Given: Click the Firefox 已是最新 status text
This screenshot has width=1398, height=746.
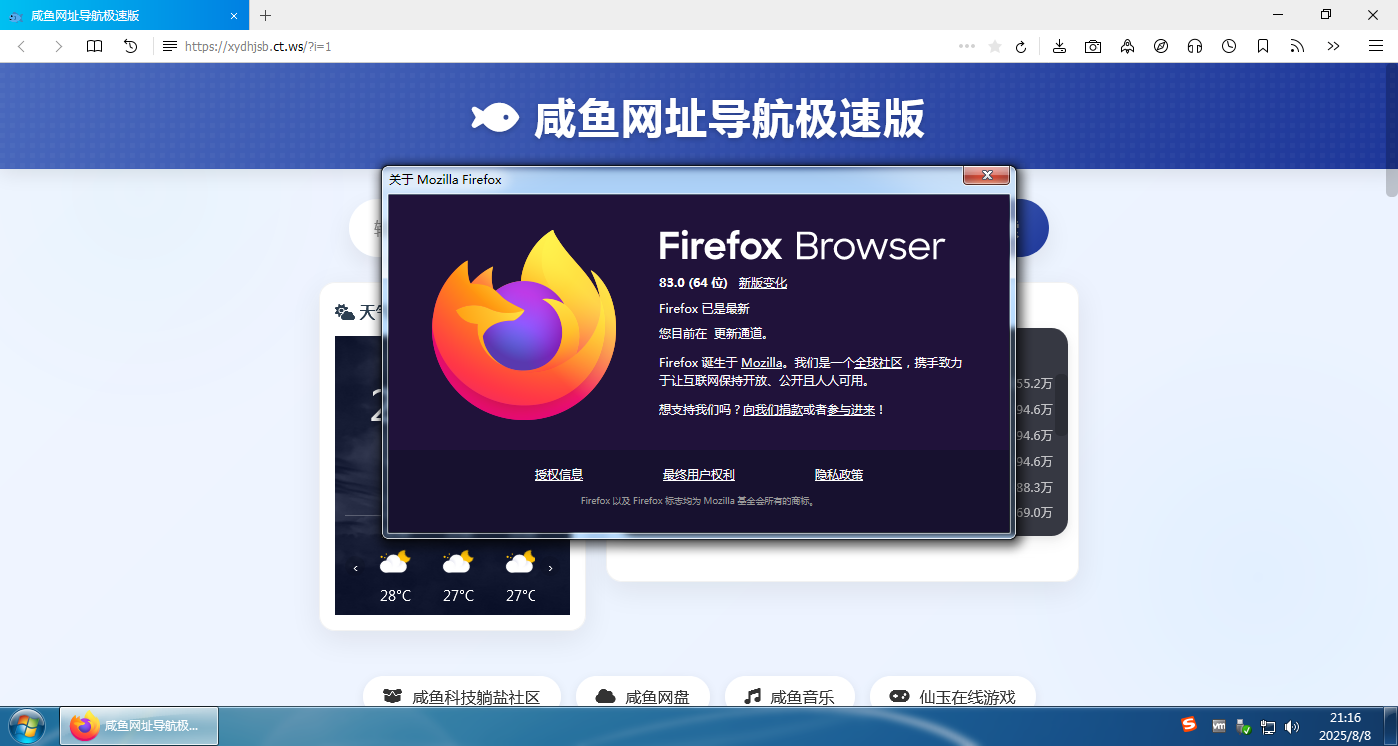Looking at the screenshot, I should coord(704,309).
